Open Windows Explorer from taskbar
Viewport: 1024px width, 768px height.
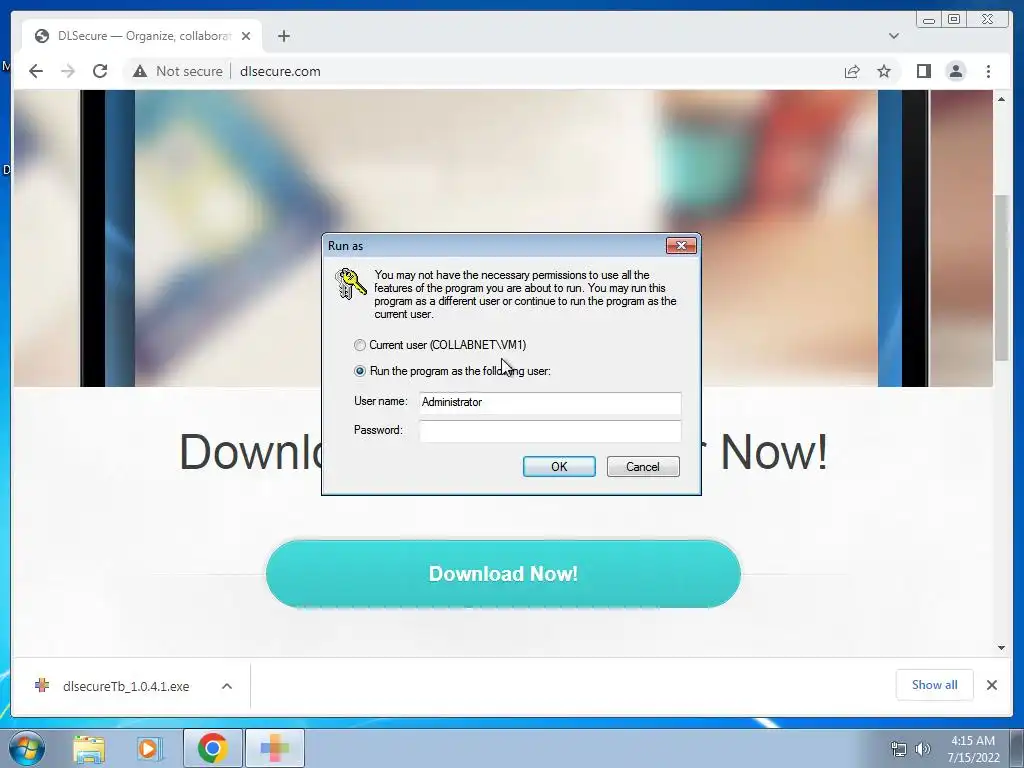(x=89, y=748)
